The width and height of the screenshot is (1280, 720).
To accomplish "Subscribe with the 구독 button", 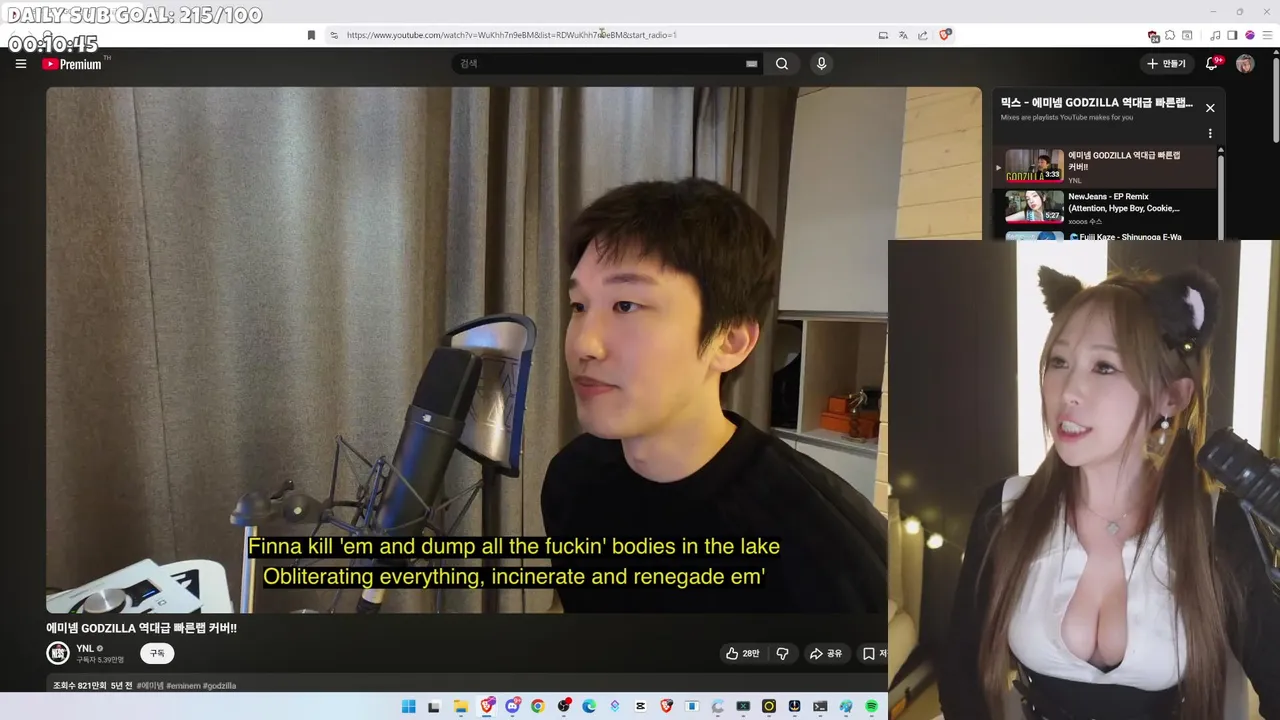I will [x=157, y=653].
